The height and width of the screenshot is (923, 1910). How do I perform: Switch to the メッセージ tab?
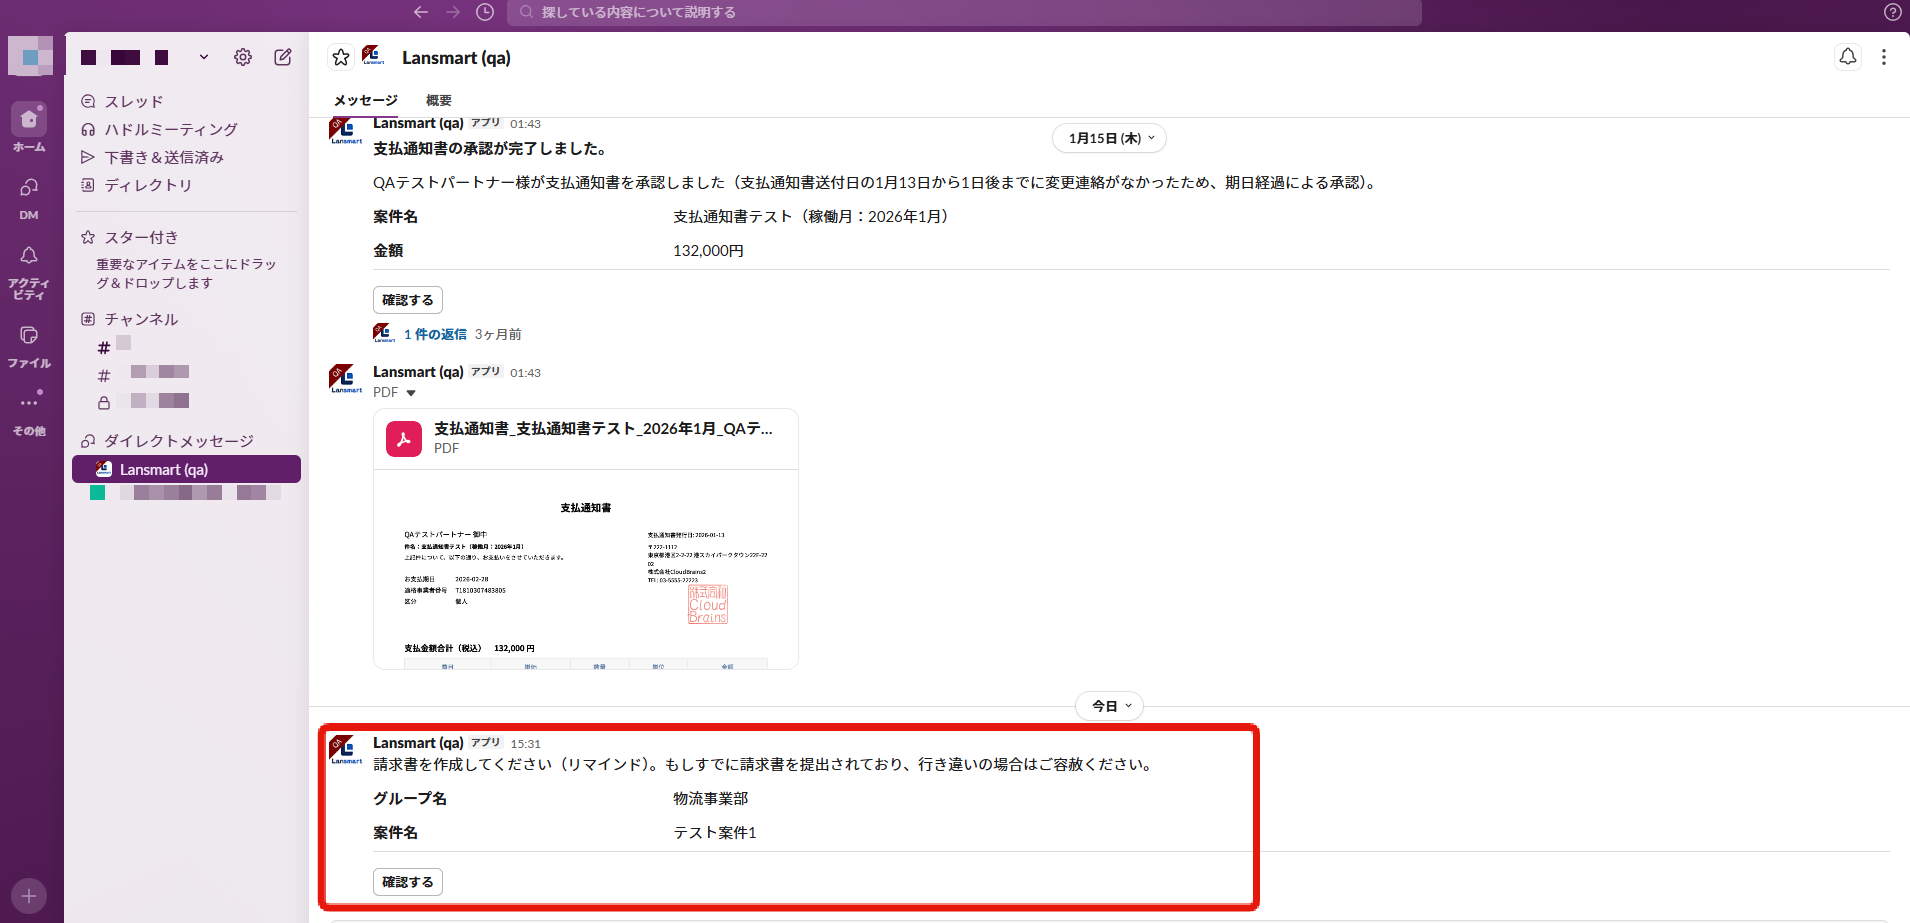[366, 100]
